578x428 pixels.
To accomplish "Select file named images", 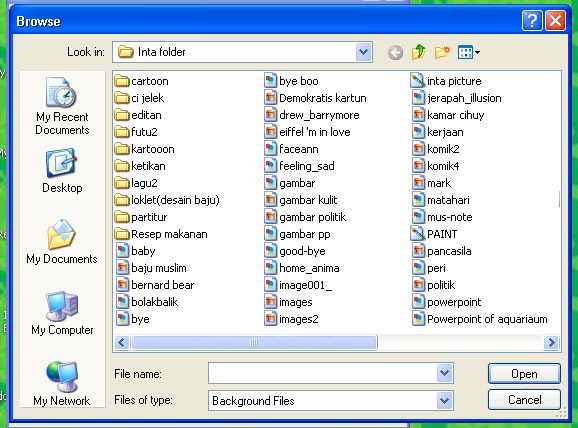I will [x=288, y=302].
